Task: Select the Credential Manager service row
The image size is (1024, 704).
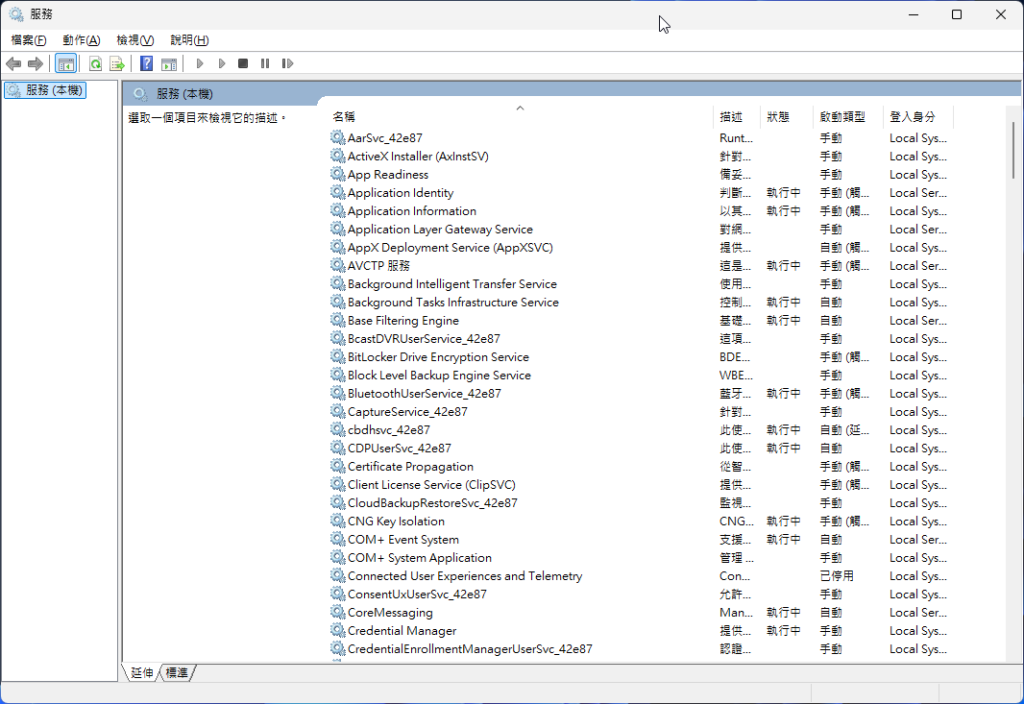Action: (402, 631)
